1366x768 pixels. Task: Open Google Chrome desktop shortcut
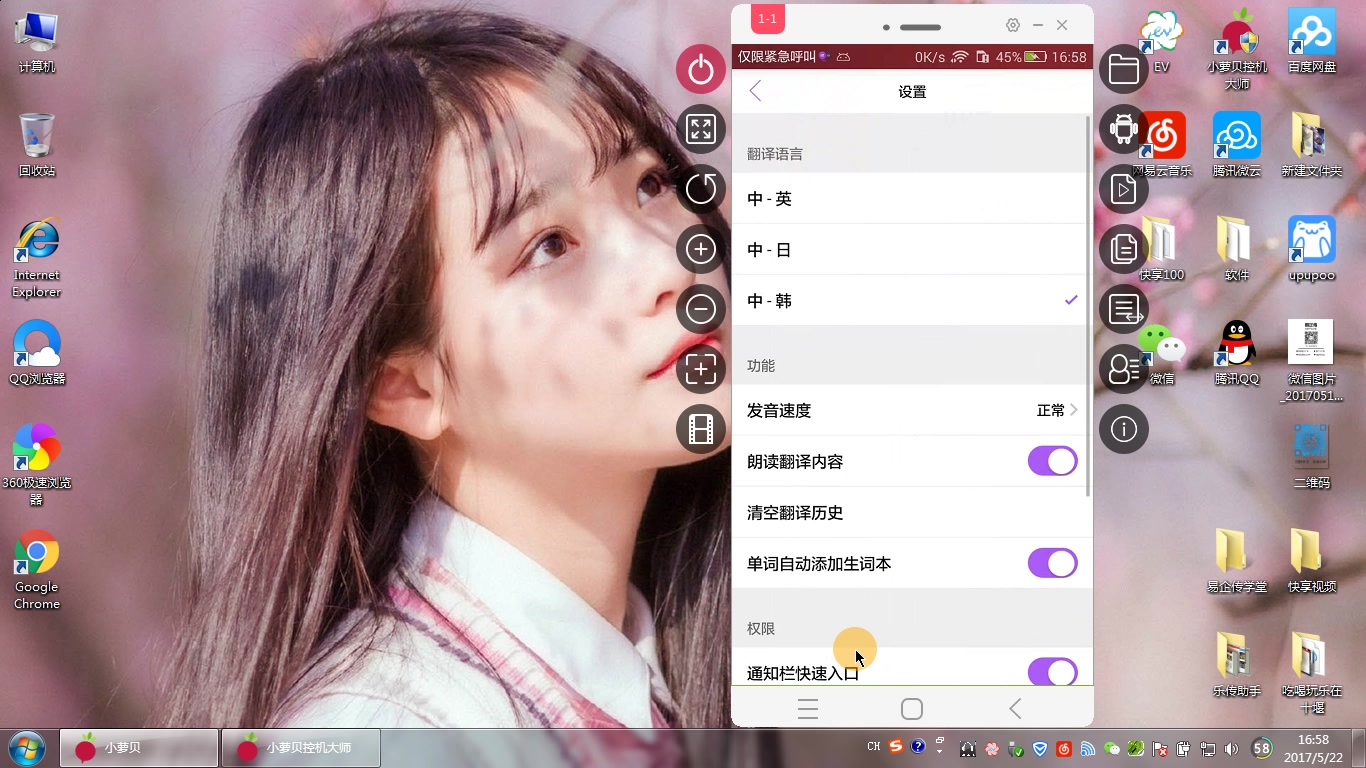tap(37, 570)
